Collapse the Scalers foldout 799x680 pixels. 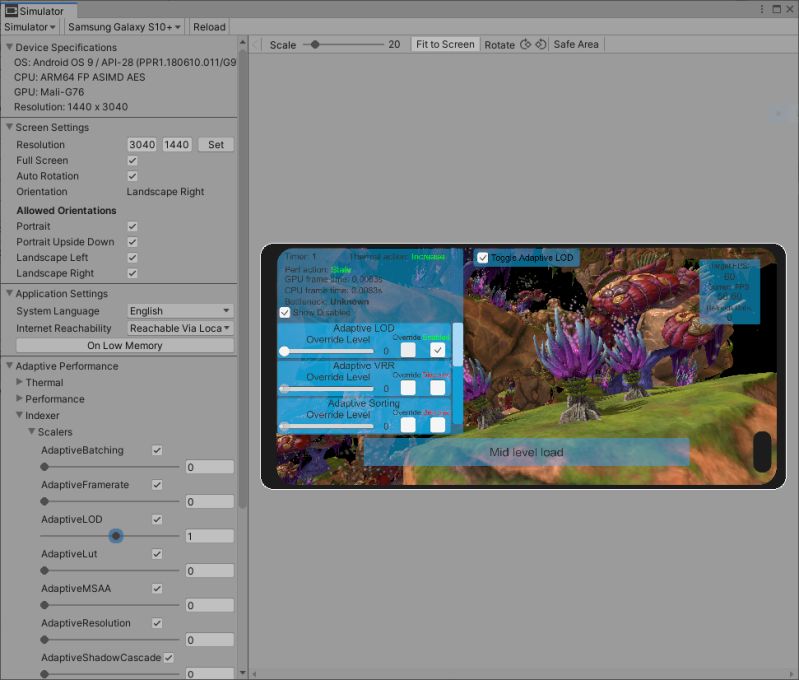click(x=32, y=431)
